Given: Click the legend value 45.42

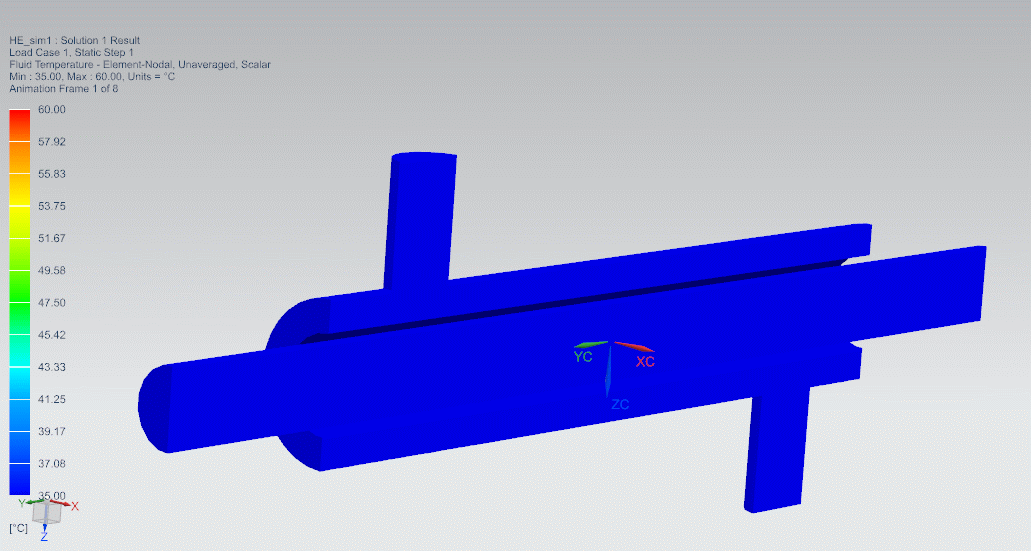Looking at the screenshot, I should [51, 335].
